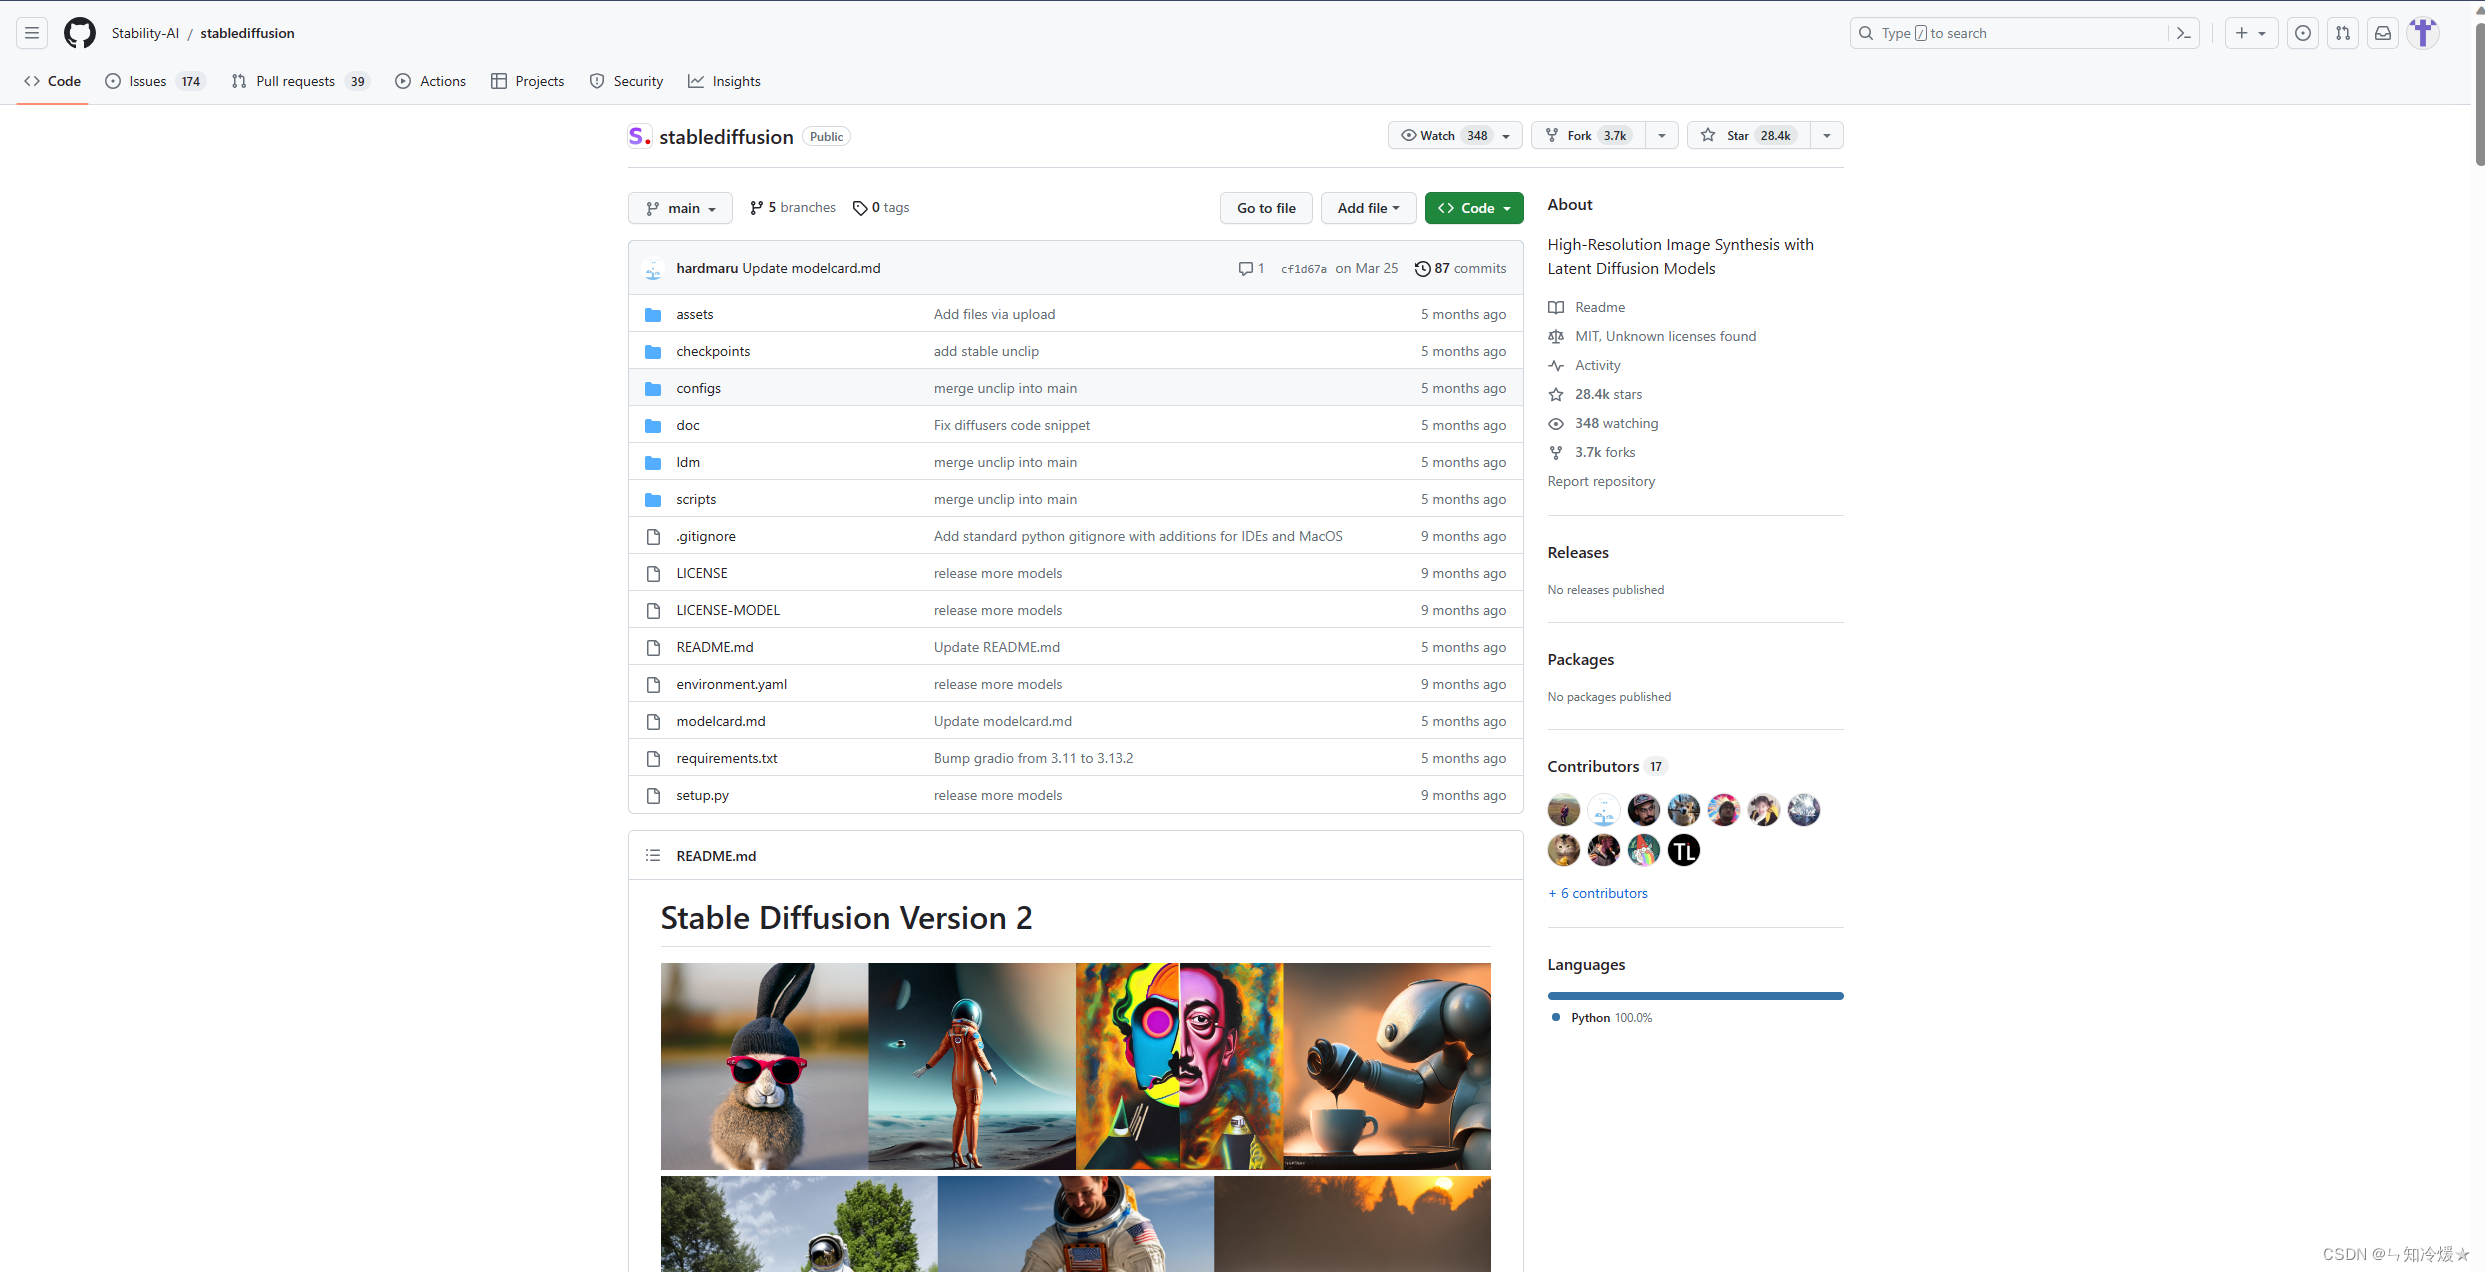This screenshot has height=1272, width=2485.
Task: Open the configs folder
Action: [698, 388]
